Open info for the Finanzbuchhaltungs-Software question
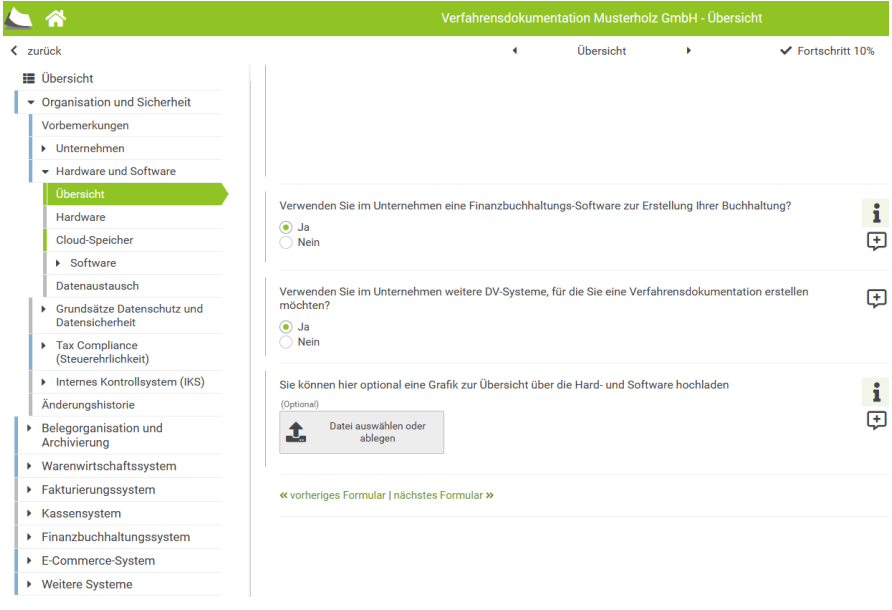The height and width of the screenshot is (610, 892). click(x=876, y=213)
